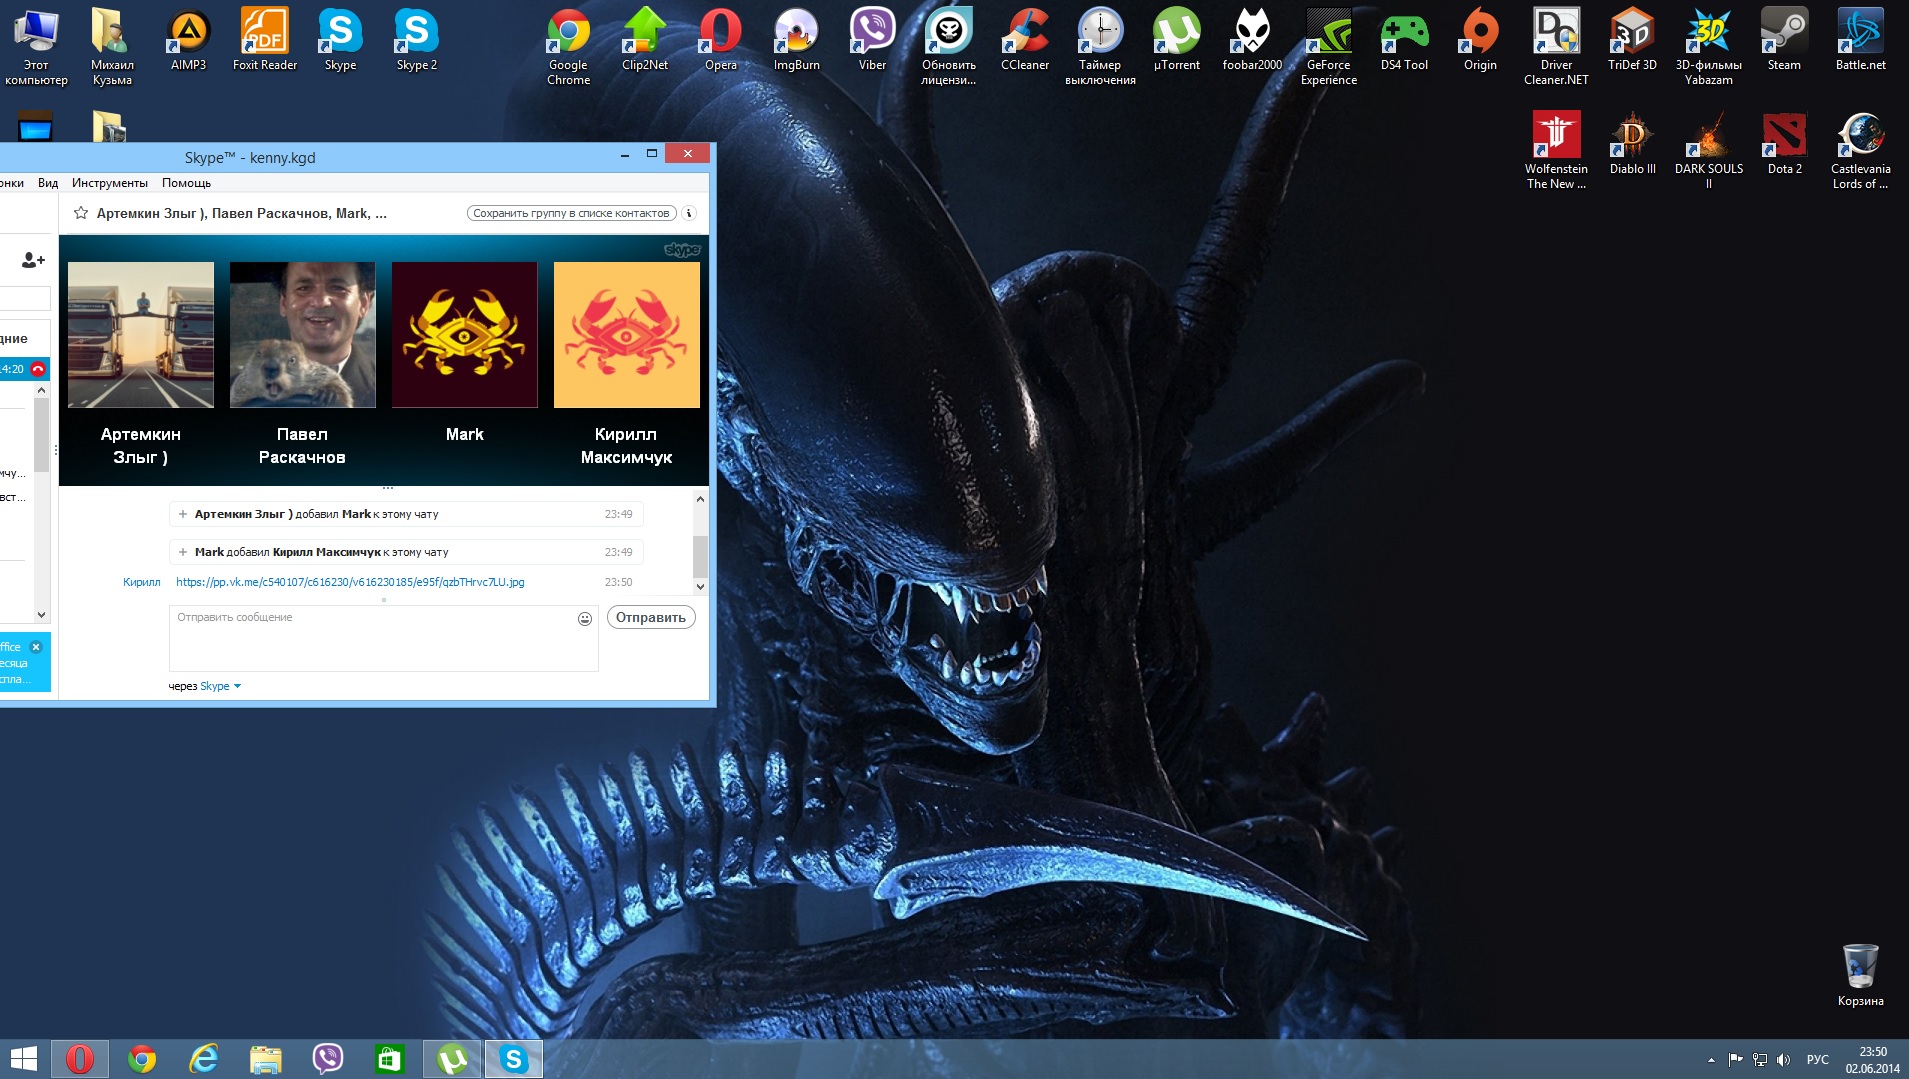The image size is (1909, 1079).
Task: Open the emoticon picker in message box
Action: pyautogui.click(x=585, y=619)
